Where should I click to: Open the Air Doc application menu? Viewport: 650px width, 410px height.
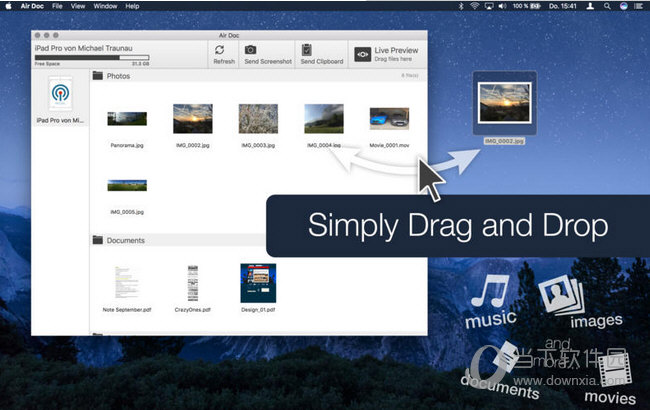(32, 6)
